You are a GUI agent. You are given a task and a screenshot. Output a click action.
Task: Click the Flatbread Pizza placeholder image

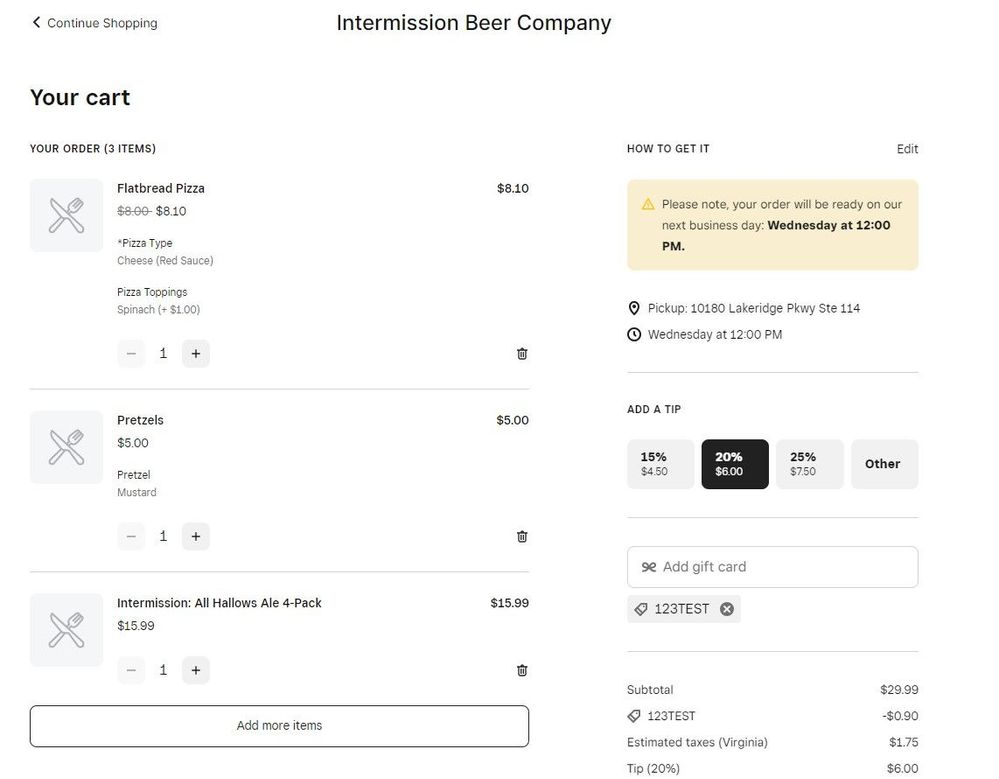[x=66, y=215]
